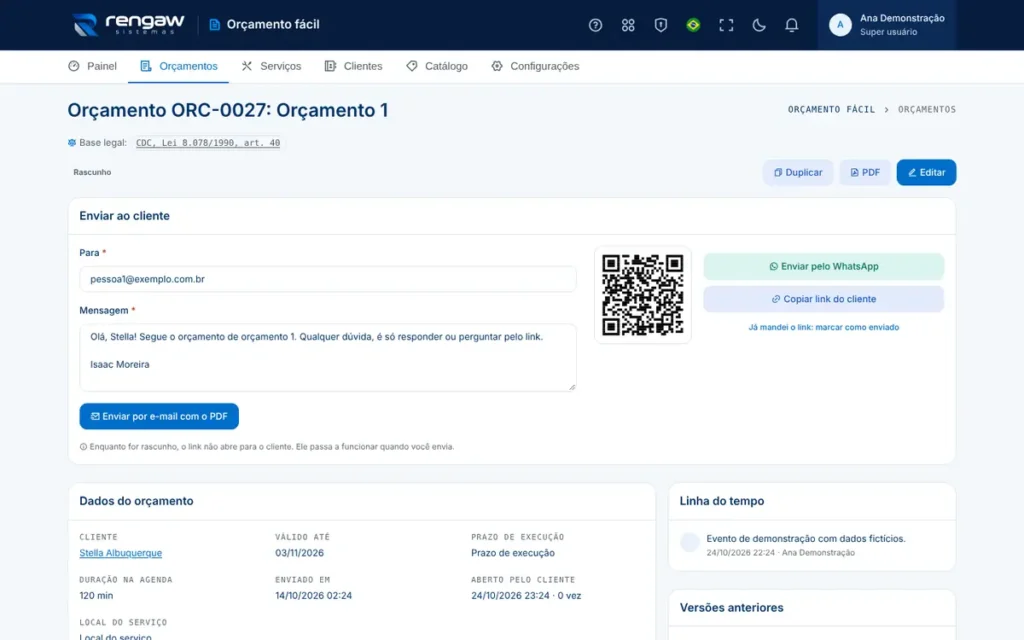Image resolution: width=1024 pixels, height=640 pixels.
Task: Click the Versões anteriores heading
Action: (731, 607)
